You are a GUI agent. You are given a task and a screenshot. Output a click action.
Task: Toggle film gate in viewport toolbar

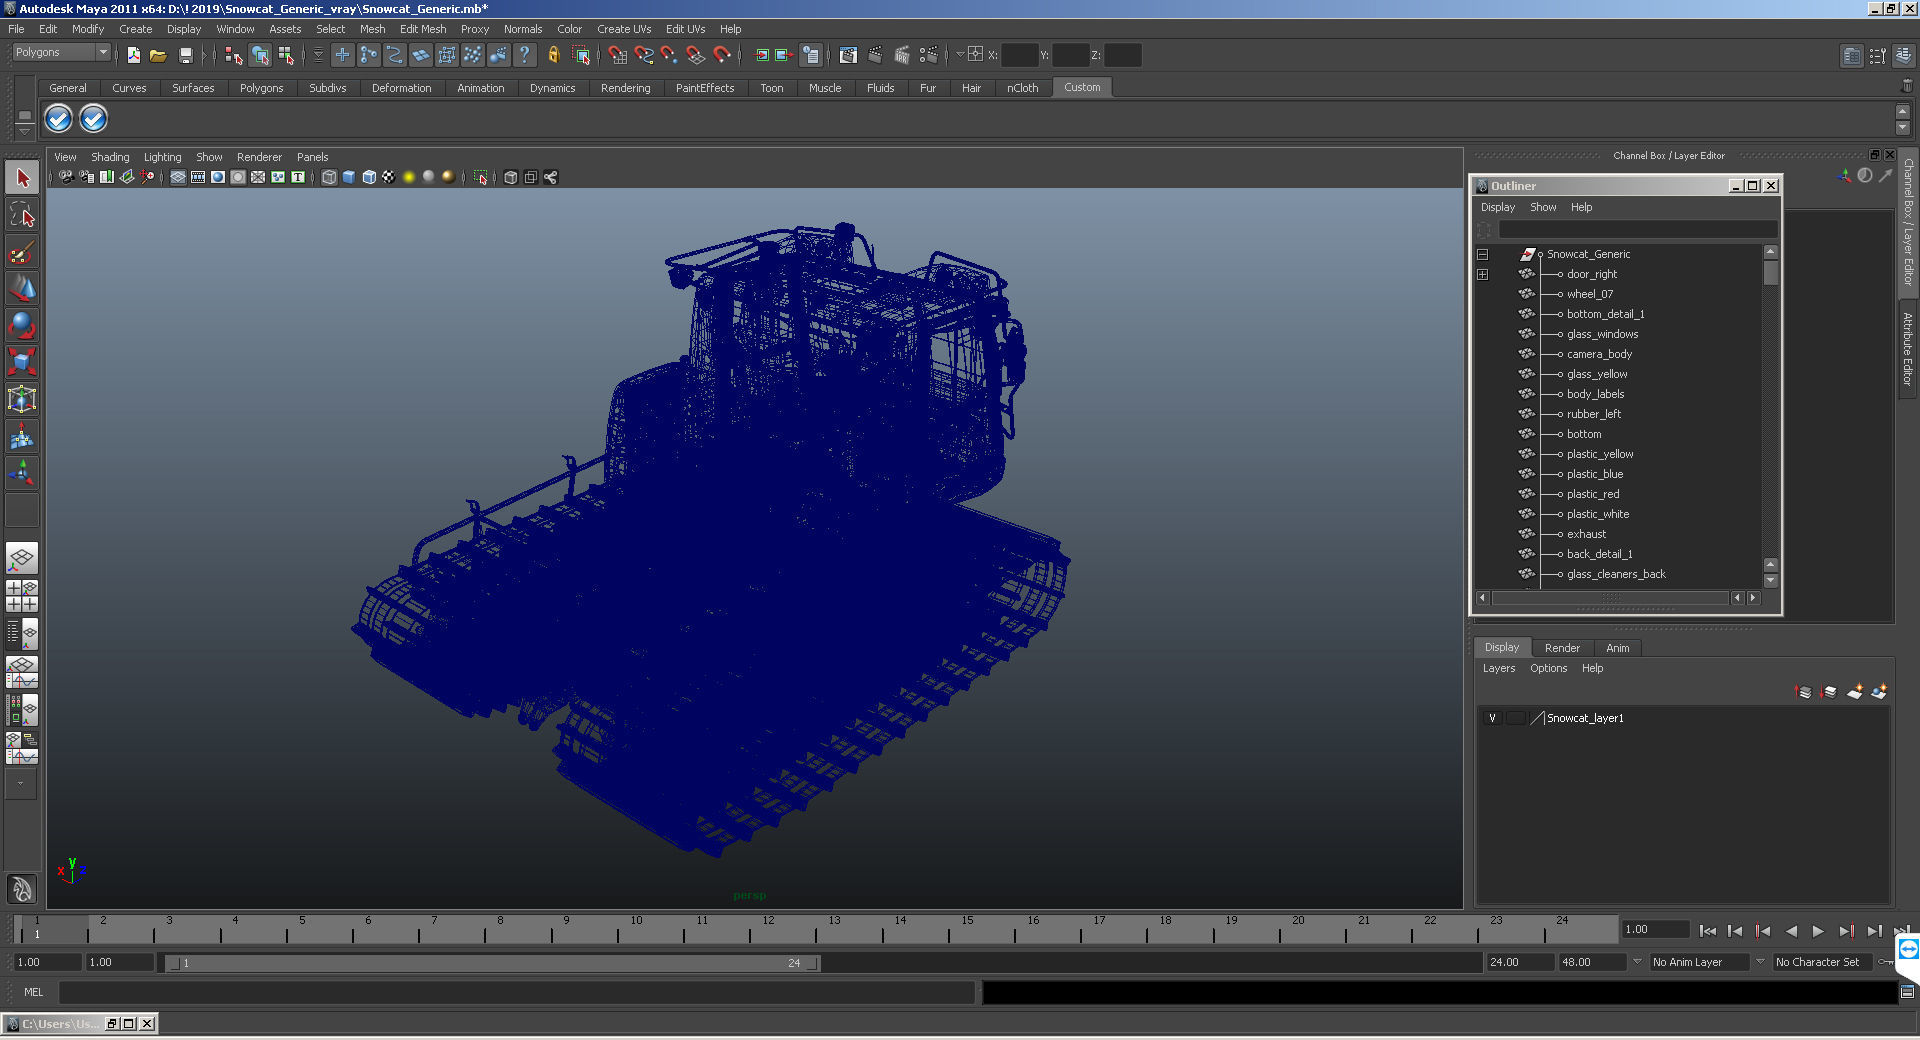(x=198, y=177)
